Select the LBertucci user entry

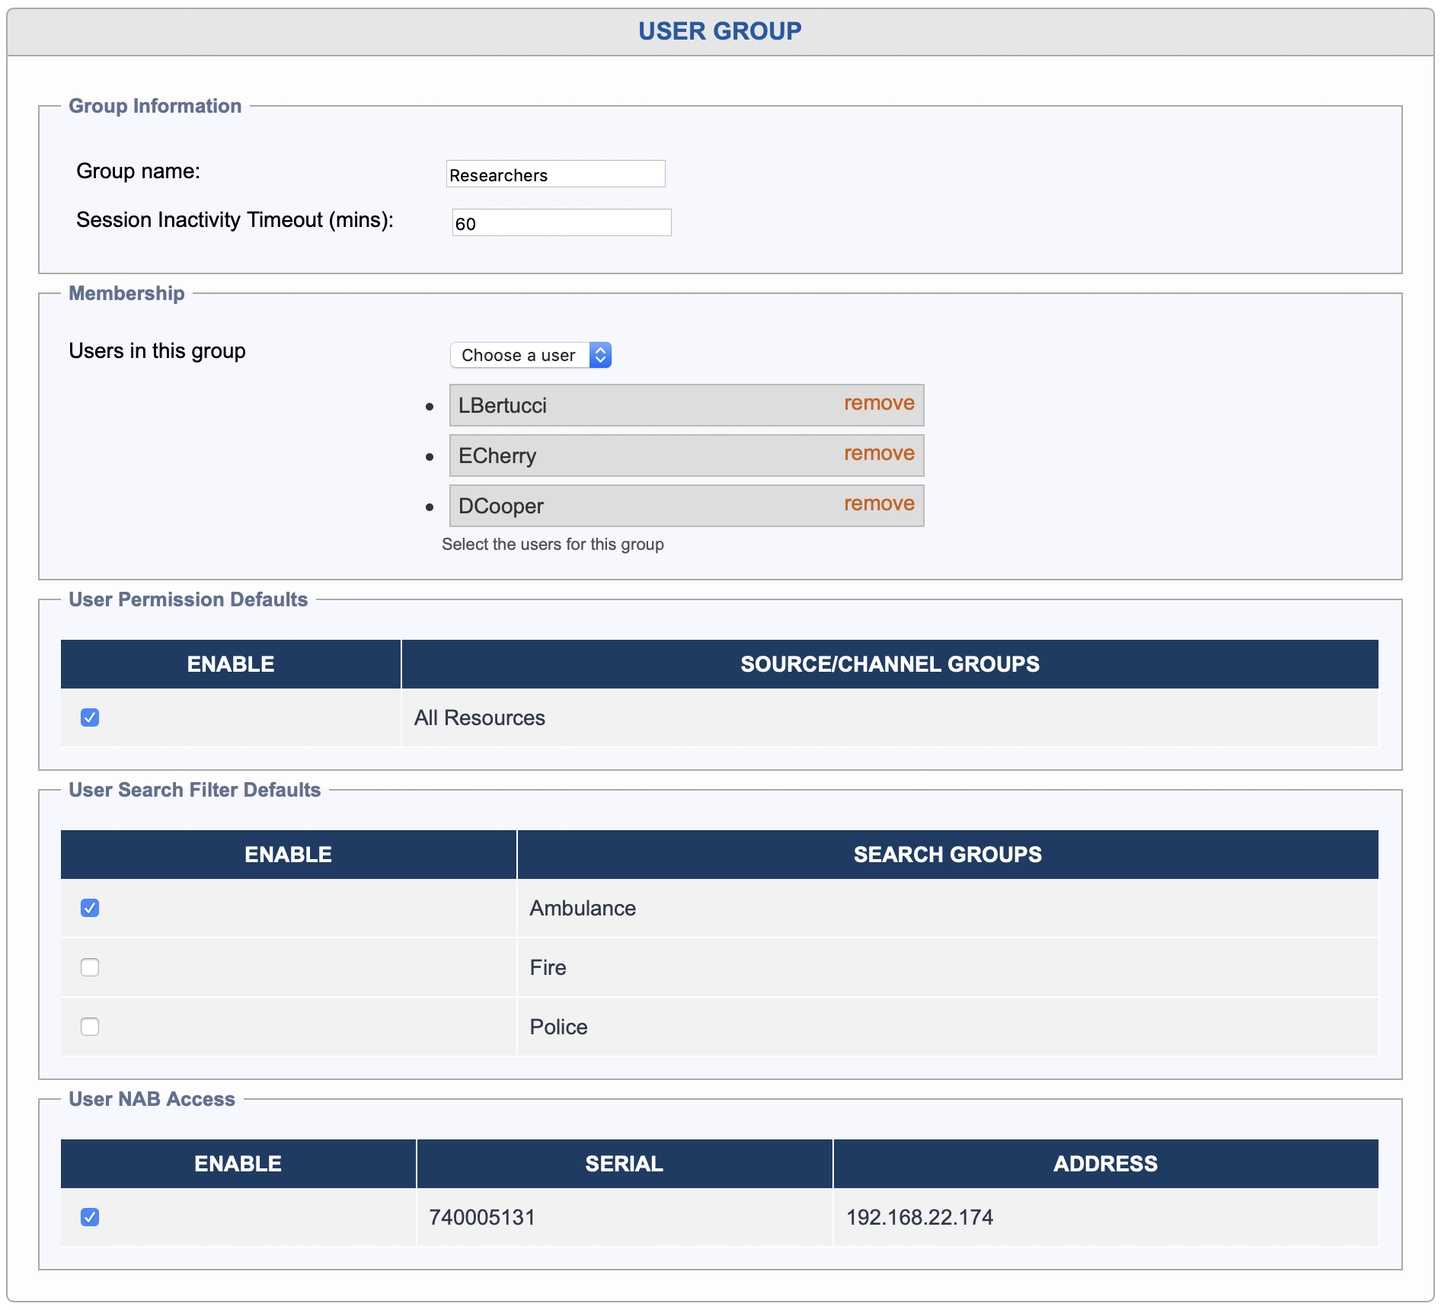502,406
